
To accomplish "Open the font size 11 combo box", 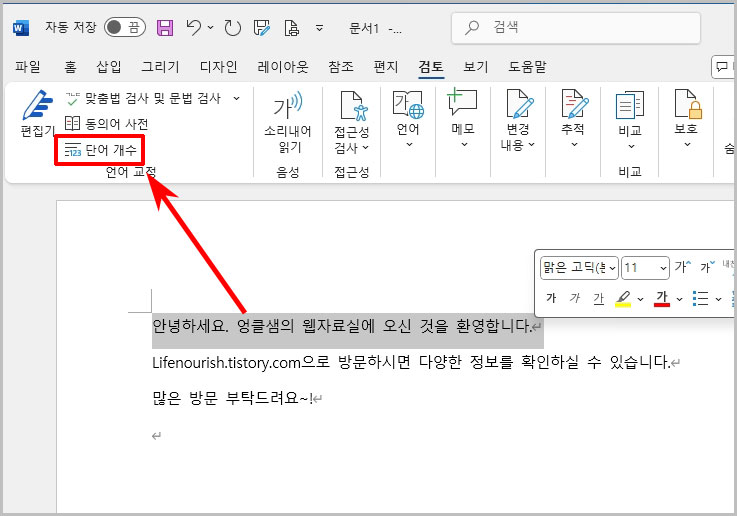I will (x=645, y=268).
